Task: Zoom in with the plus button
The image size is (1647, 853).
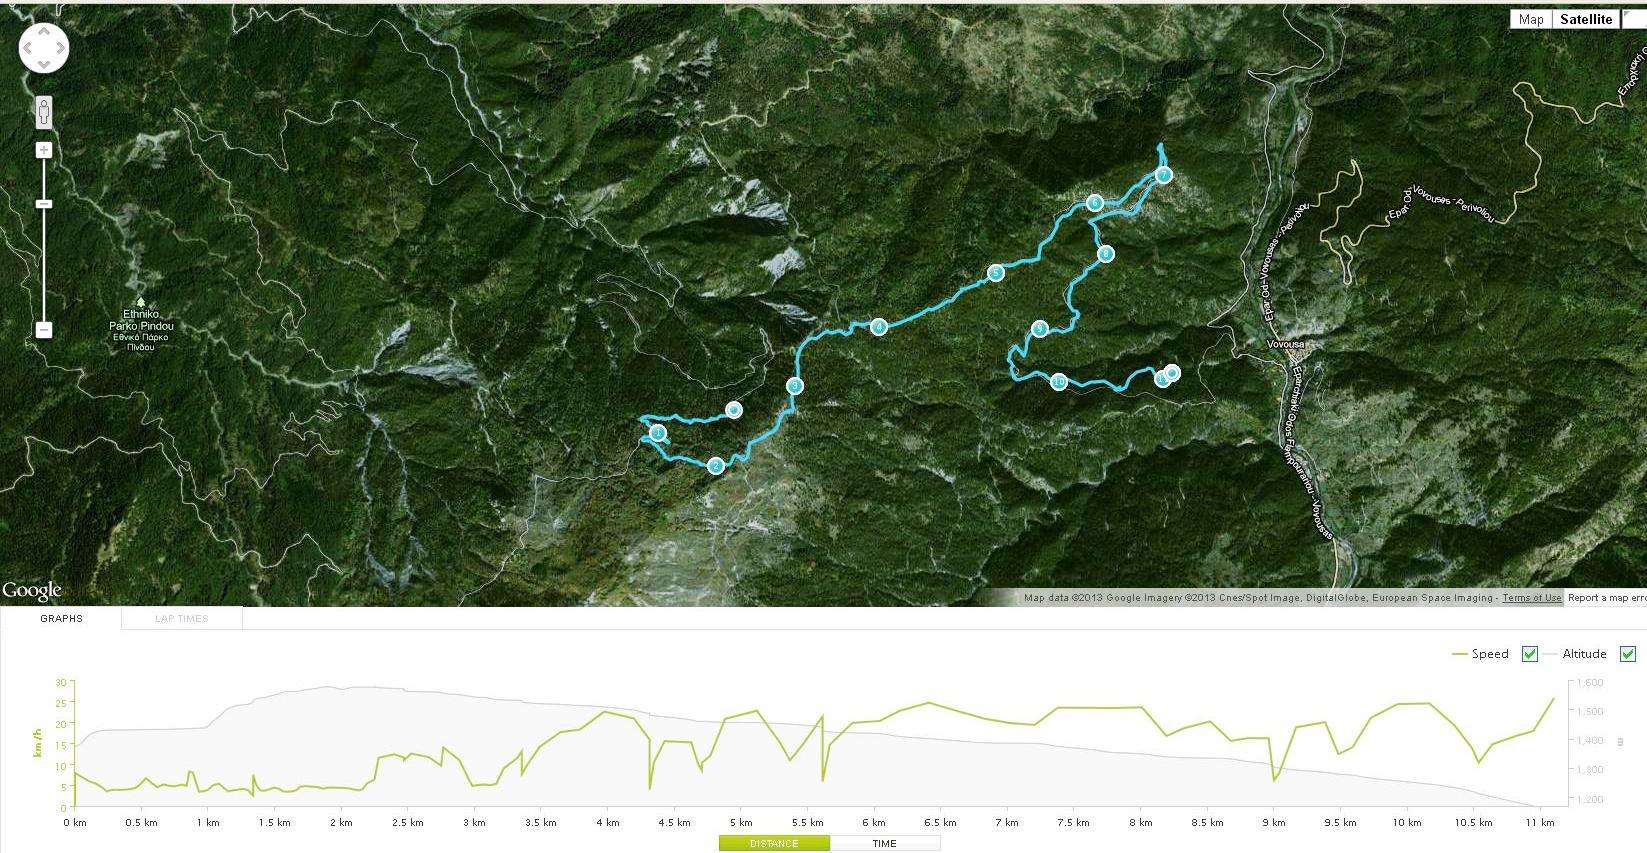Action: point(44,150)
